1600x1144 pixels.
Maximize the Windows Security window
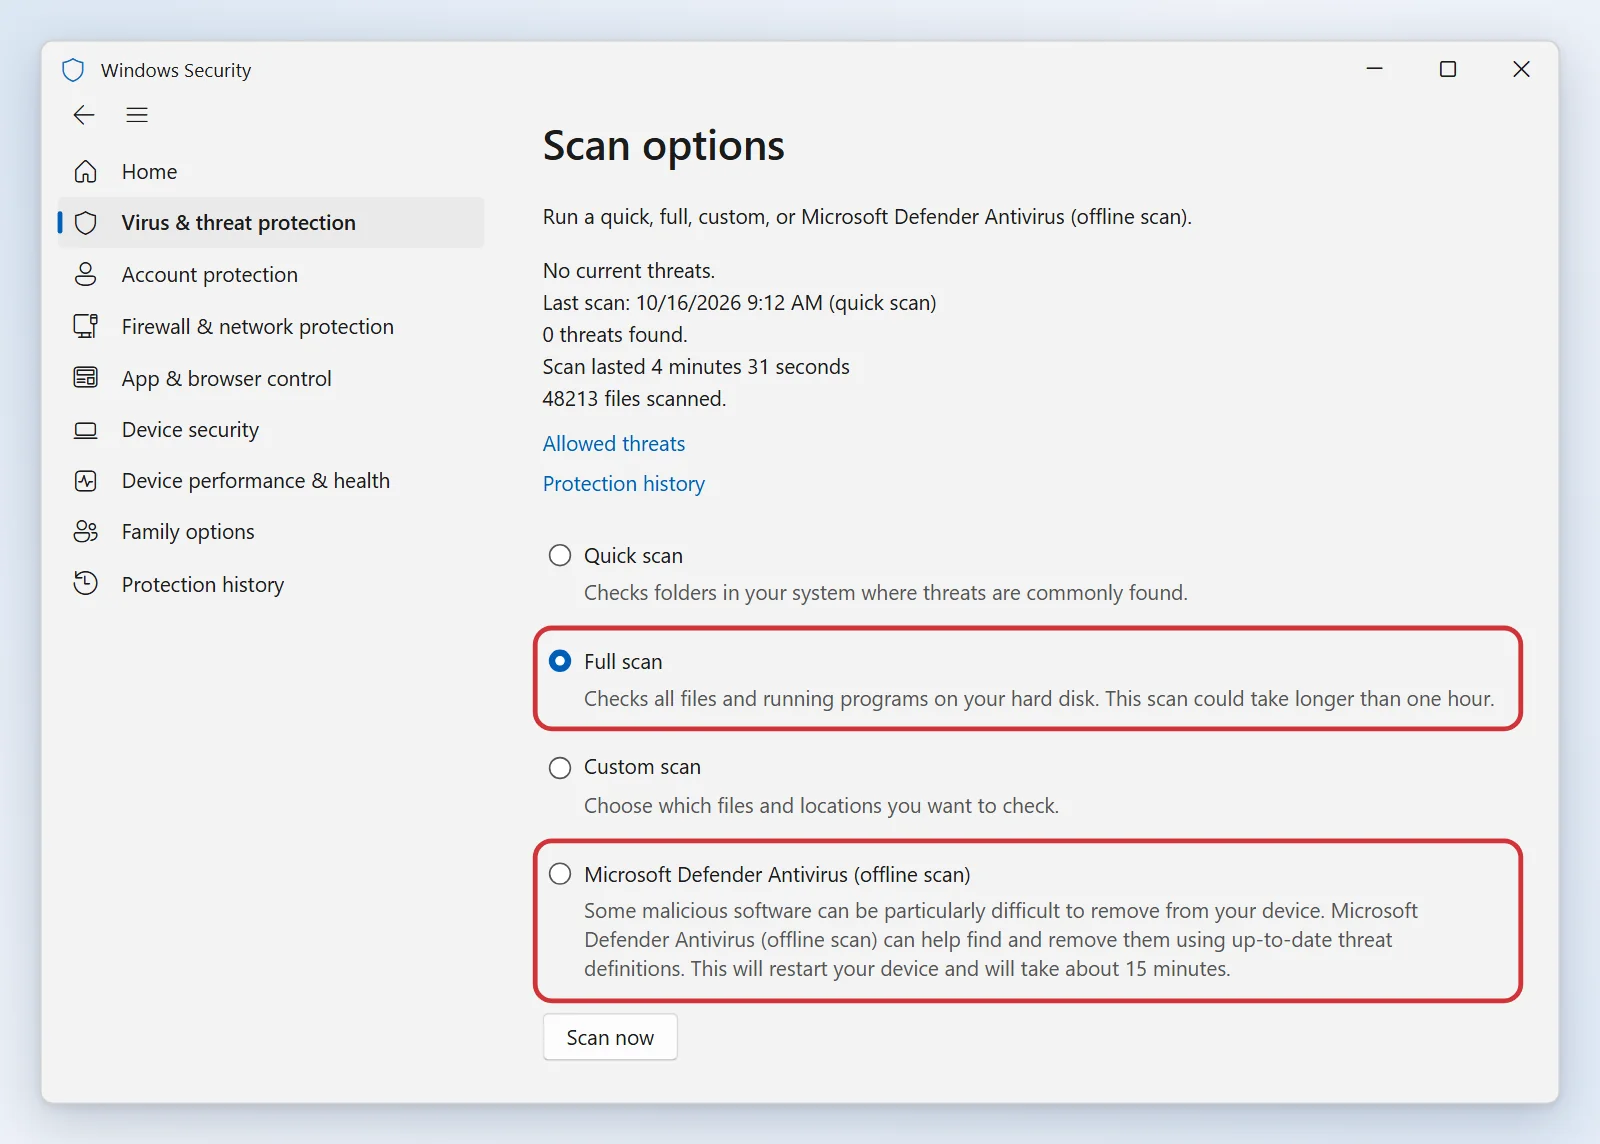[1447, 69]
